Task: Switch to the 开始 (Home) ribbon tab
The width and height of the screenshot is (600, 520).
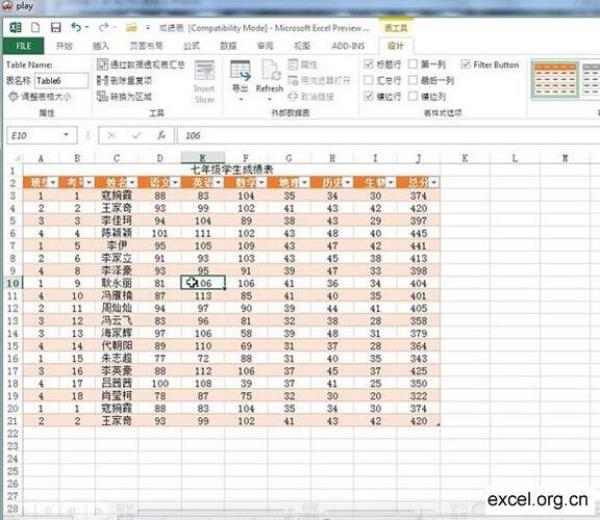Action: pos(64,46)
